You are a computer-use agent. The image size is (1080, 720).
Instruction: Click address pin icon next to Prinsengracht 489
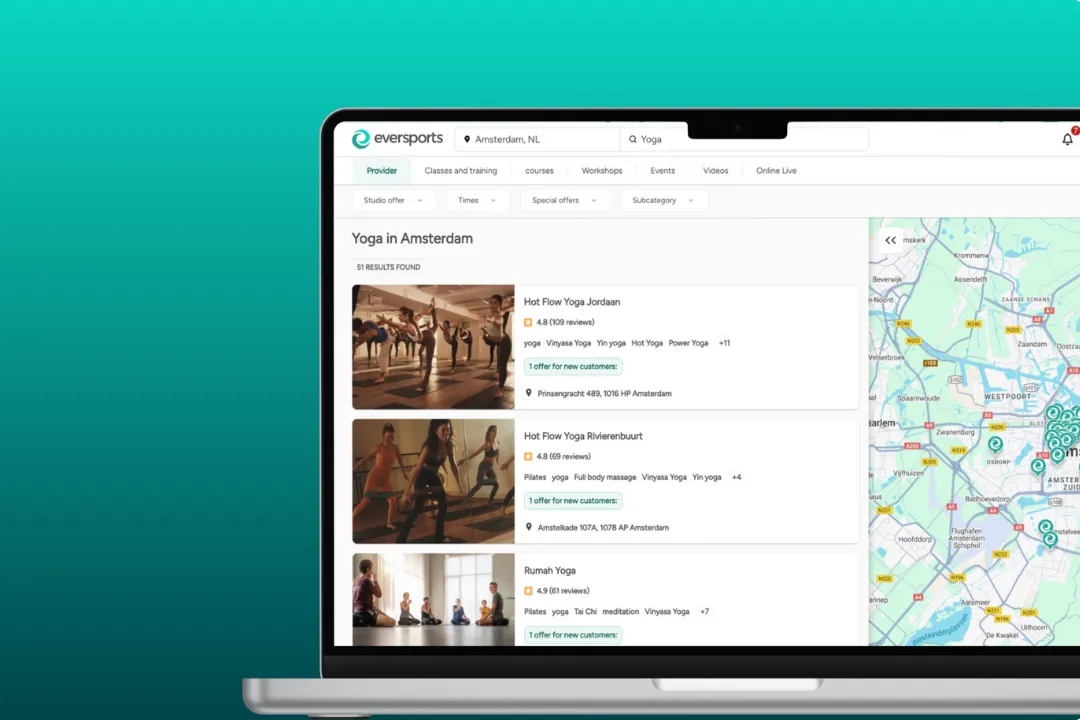(528, 393)
